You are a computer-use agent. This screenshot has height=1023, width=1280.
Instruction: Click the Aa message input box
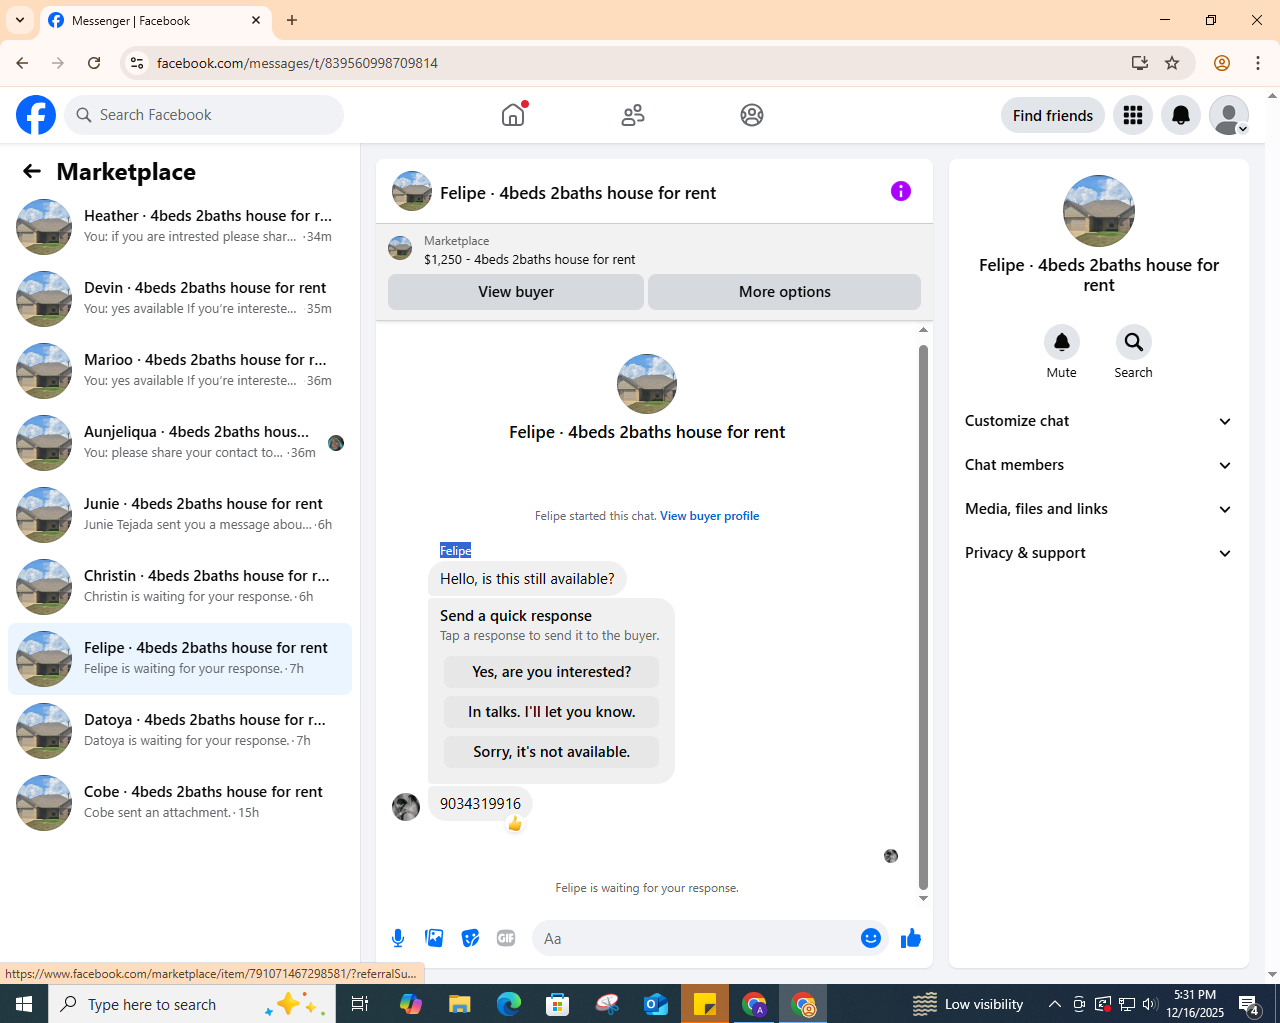pos(695,938)
